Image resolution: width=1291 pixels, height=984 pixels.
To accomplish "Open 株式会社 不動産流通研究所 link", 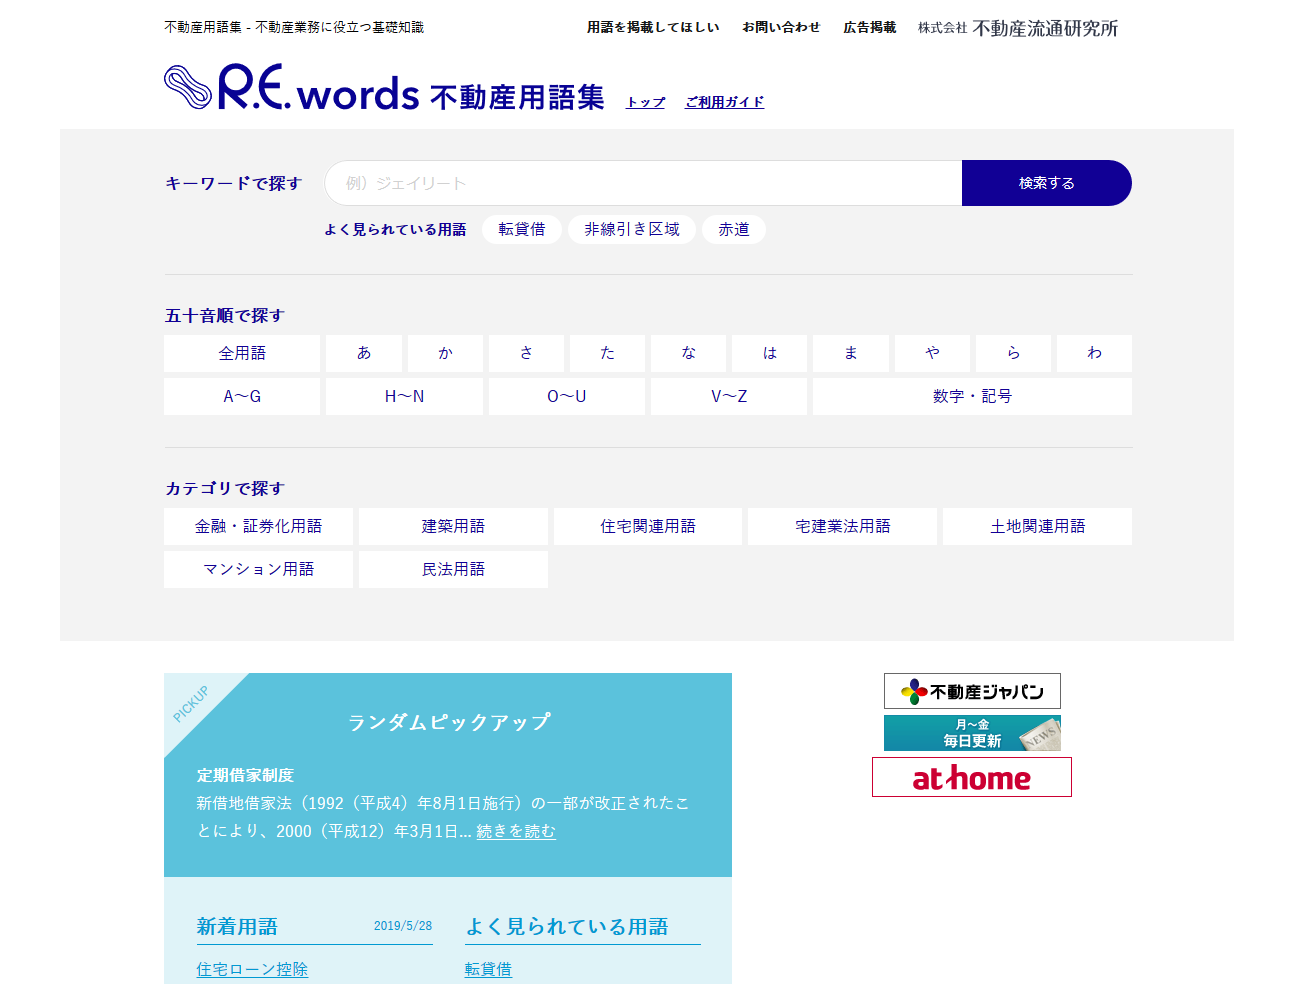I will coord(1018,28).
